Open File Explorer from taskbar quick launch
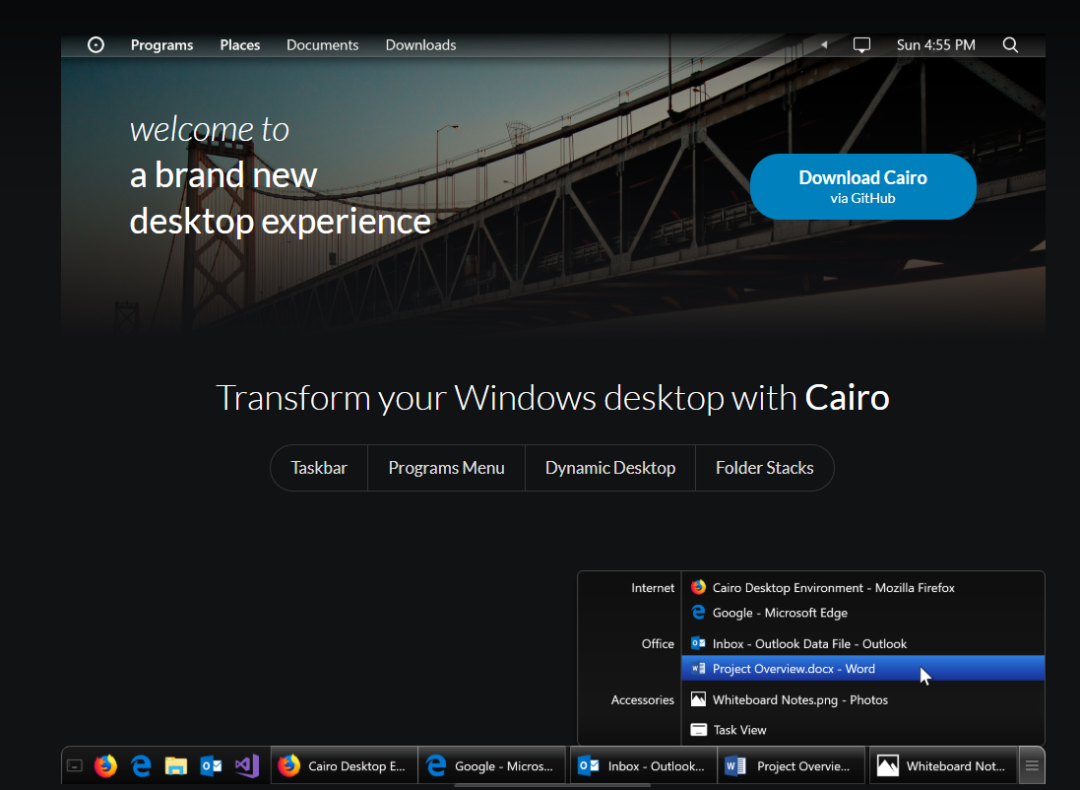The width and height of the screenshot is (1080, 790). click(x=176, y=766)
